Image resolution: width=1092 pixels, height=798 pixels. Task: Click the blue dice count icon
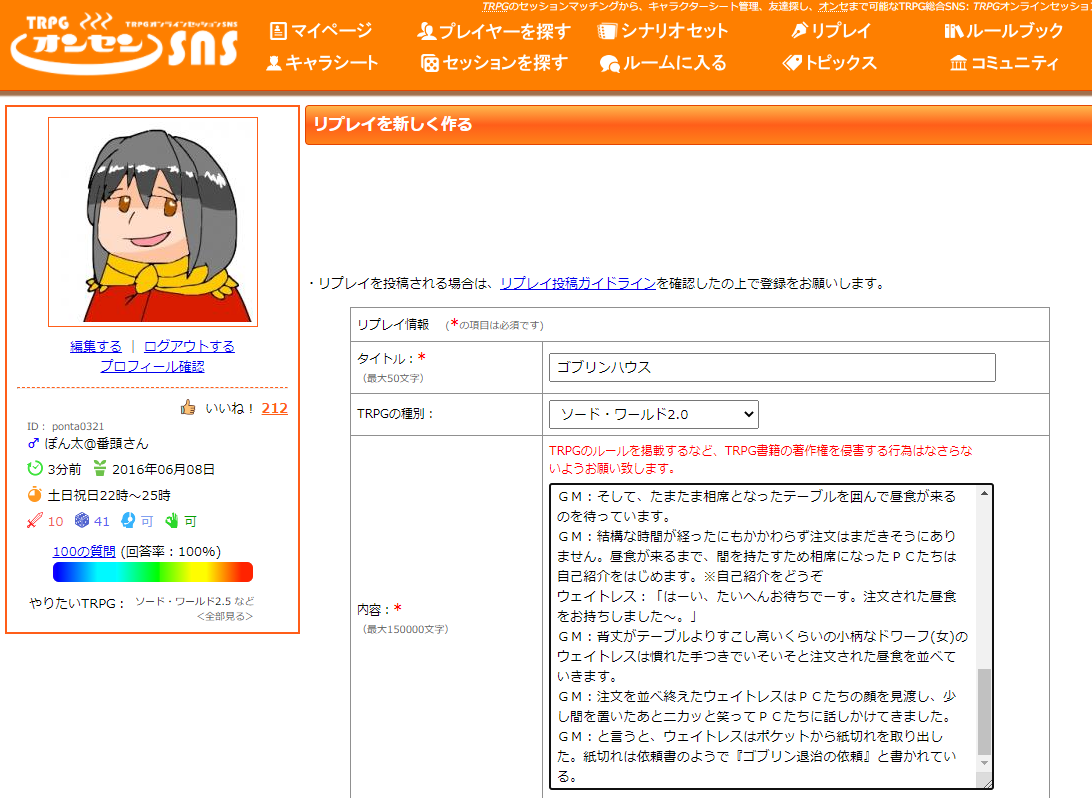[82, 520]
